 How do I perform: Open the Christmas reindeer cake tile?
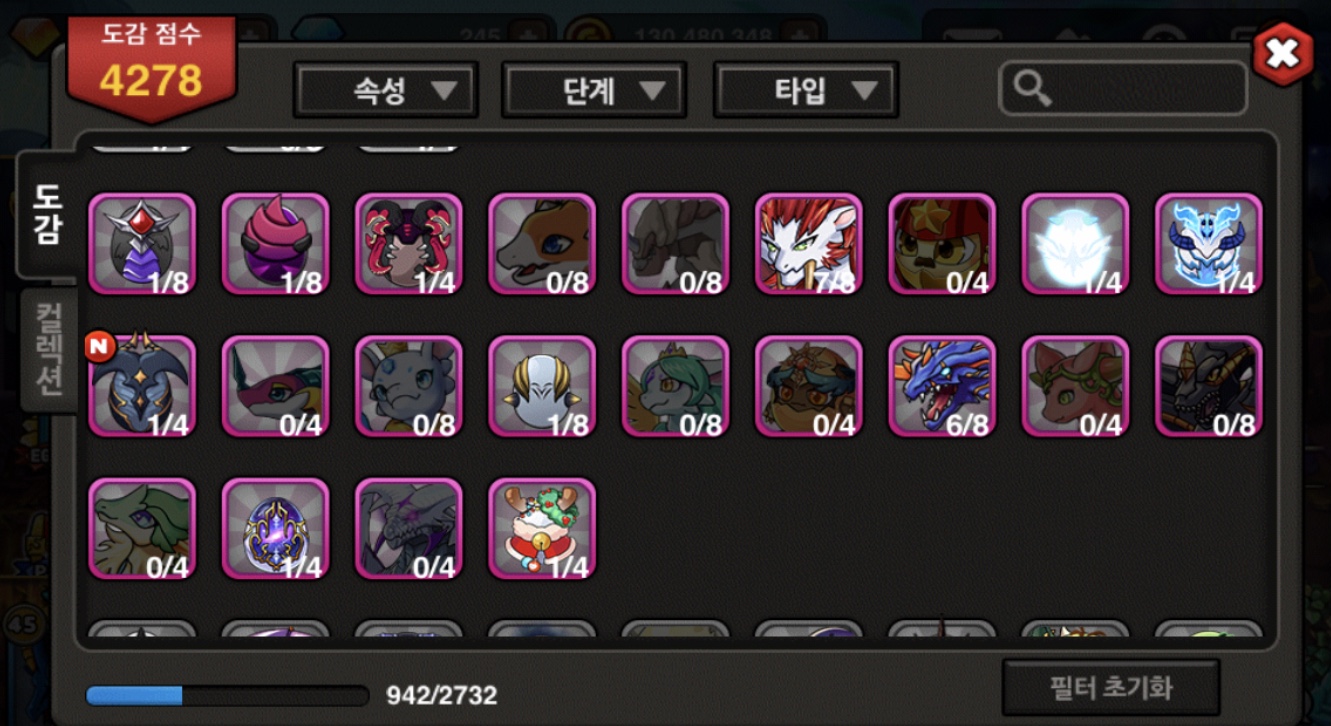coord(542,528)
